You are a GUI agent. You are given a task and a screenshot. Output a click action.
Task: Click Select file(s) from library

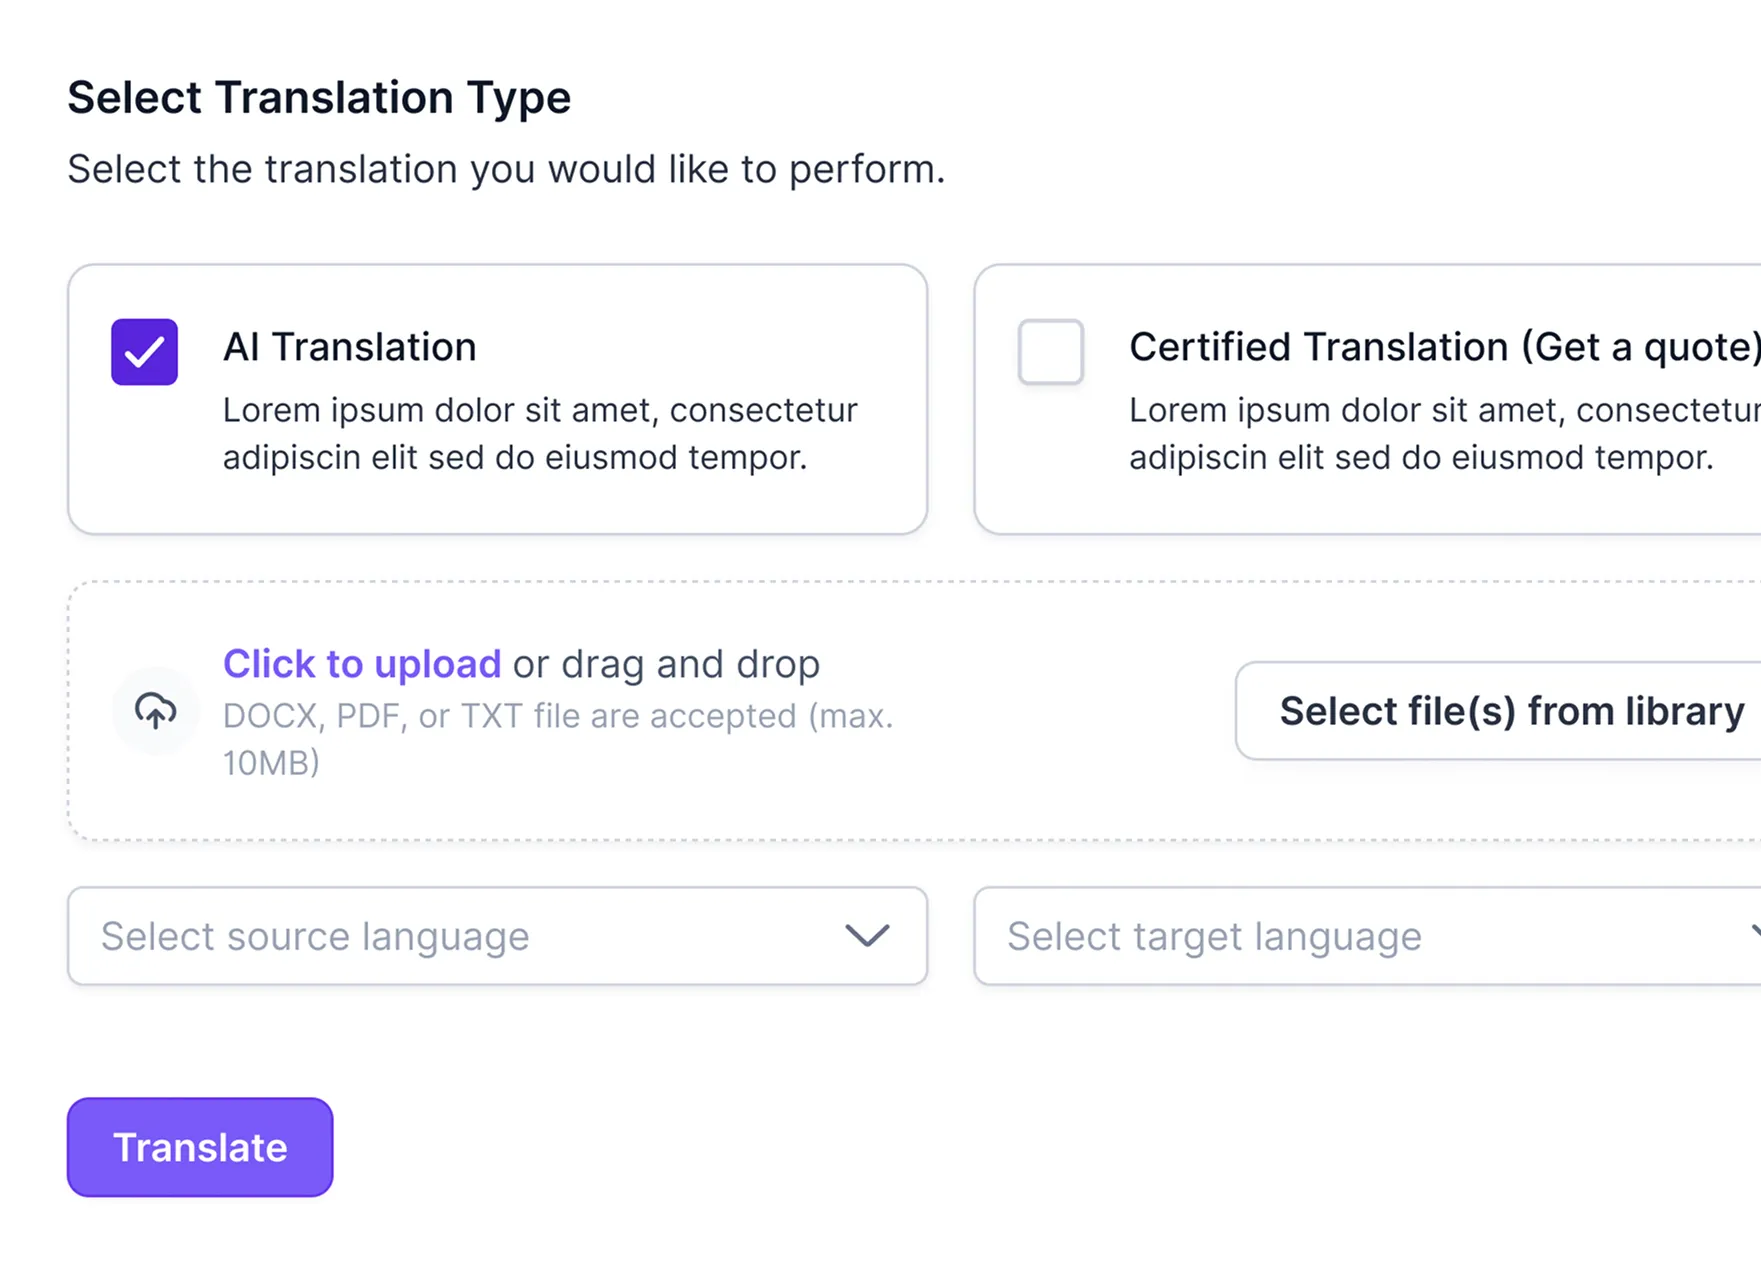click(1510, 710)
